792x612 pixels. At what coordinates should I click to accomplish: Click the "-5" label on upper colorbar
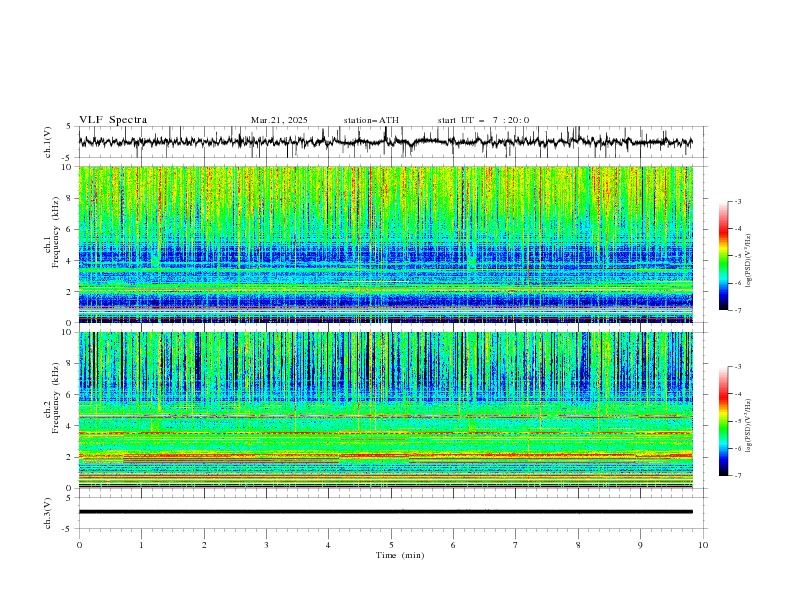tap(737, 256)
